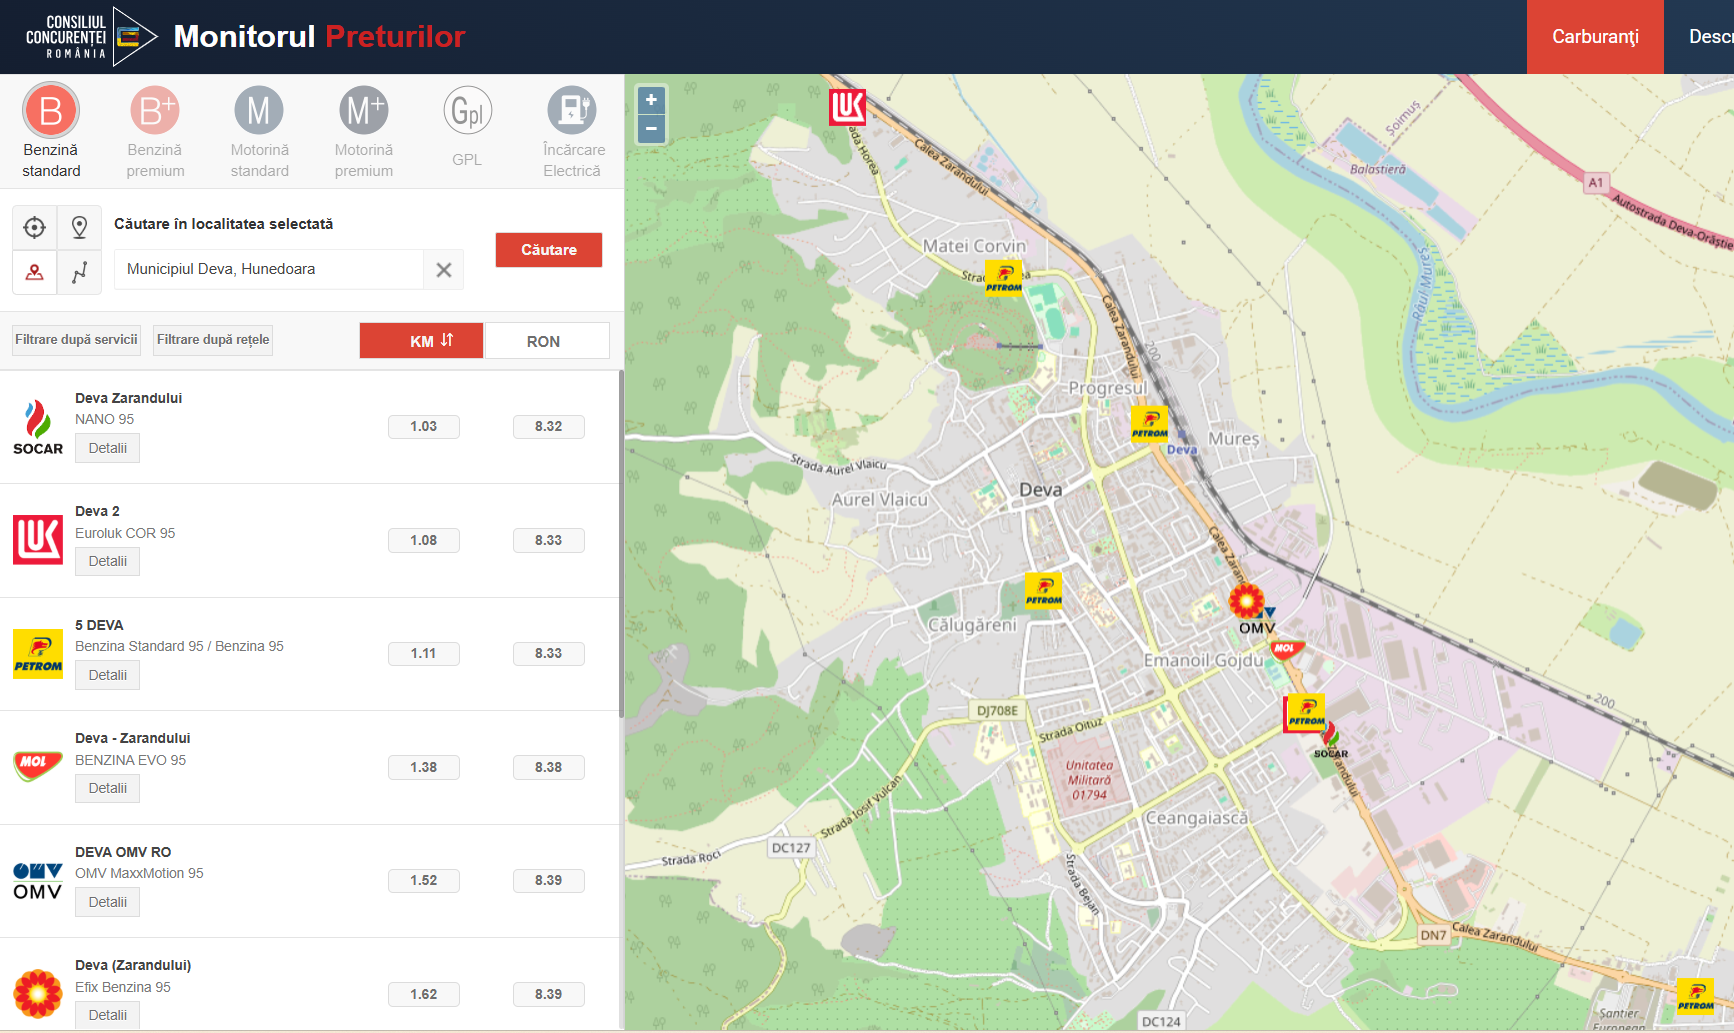Click the locate-me crosshair icon
Screen dimensions: 1734x1033
tap(35, 228)
